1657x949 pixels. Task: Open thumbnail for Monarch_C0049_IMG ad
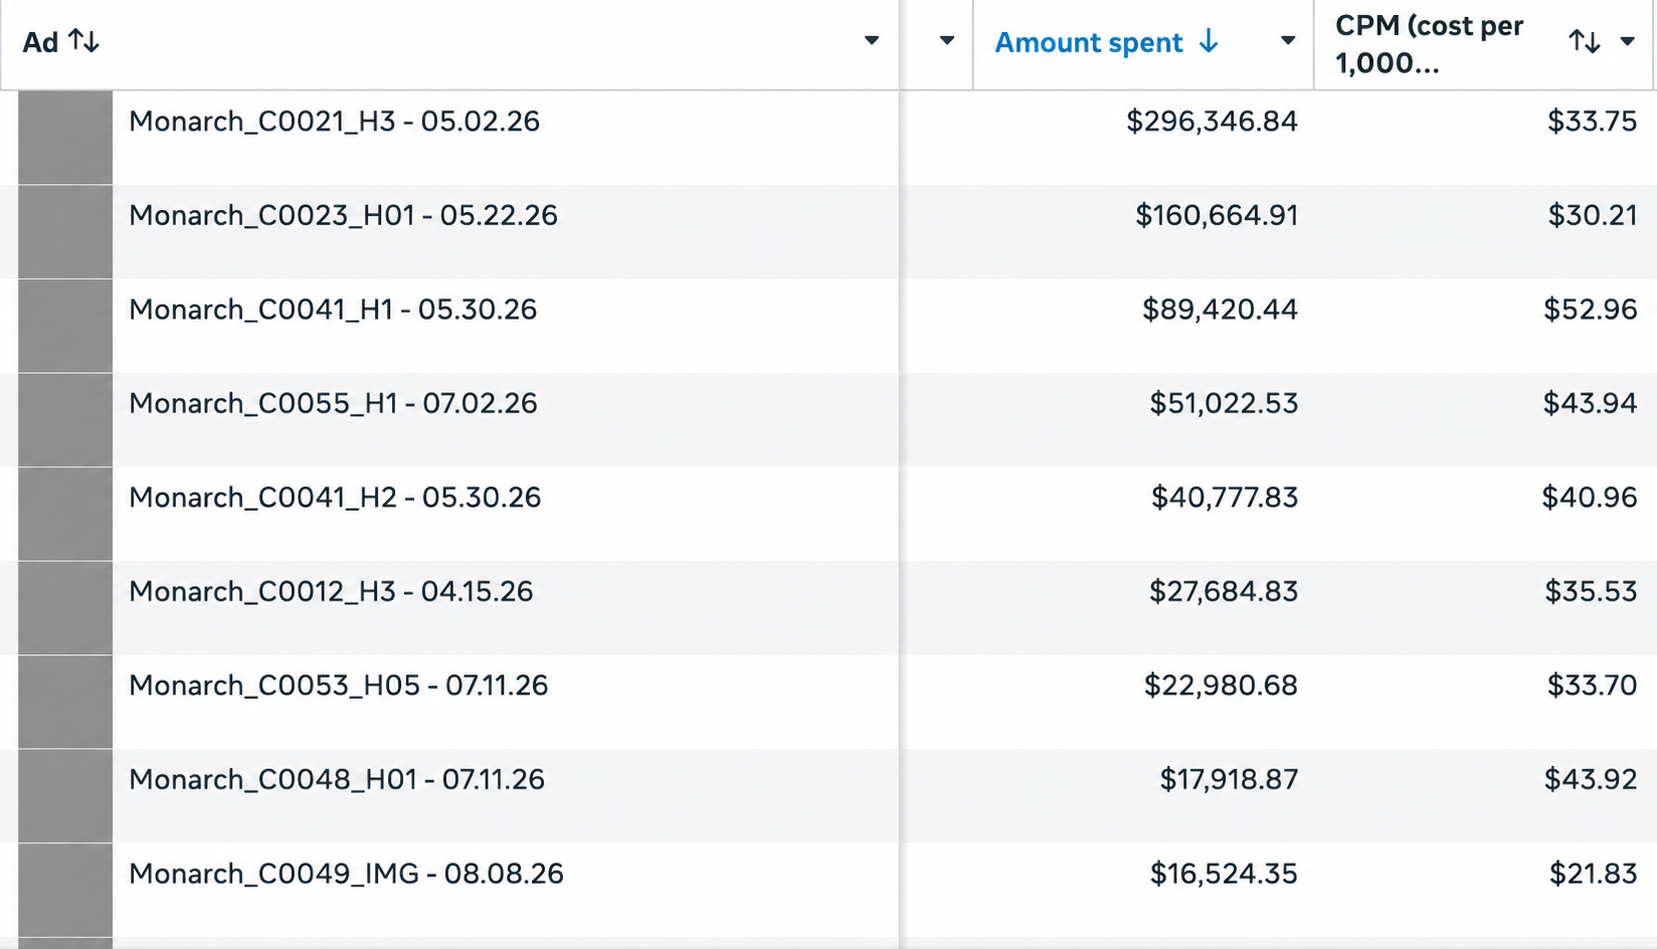point(65,889)
